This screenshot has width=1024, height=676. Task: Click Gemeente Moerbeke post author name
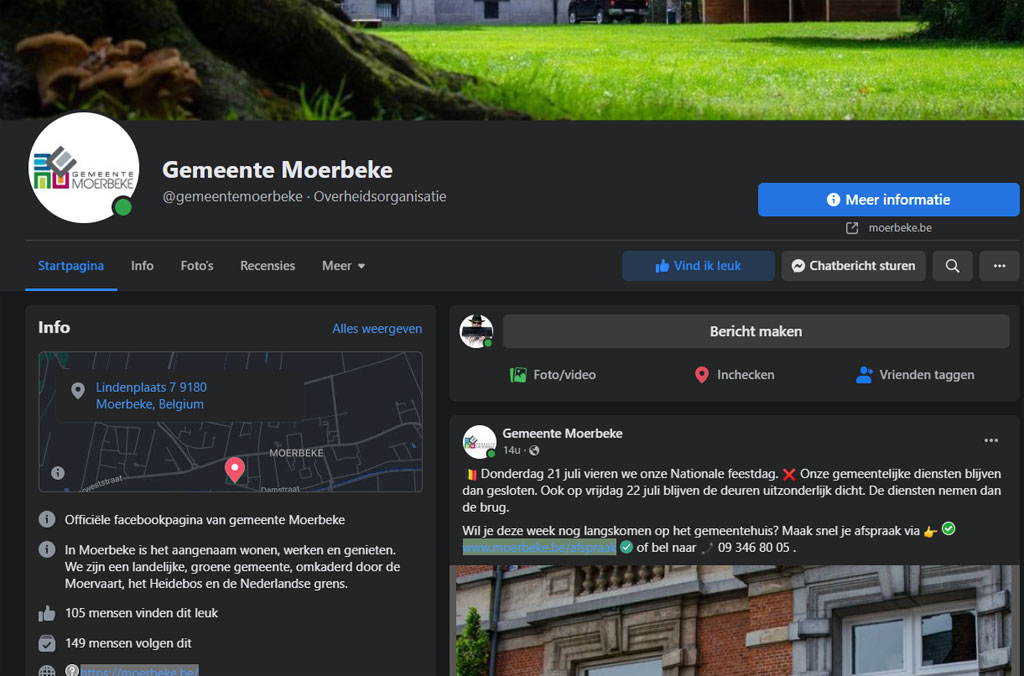(x=562, y=433)
